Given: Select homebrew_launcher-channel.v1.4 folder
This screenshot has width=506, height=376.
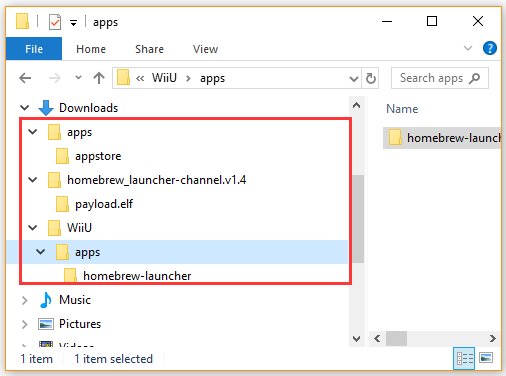Looking at the screenshot, I should point(156,180).
